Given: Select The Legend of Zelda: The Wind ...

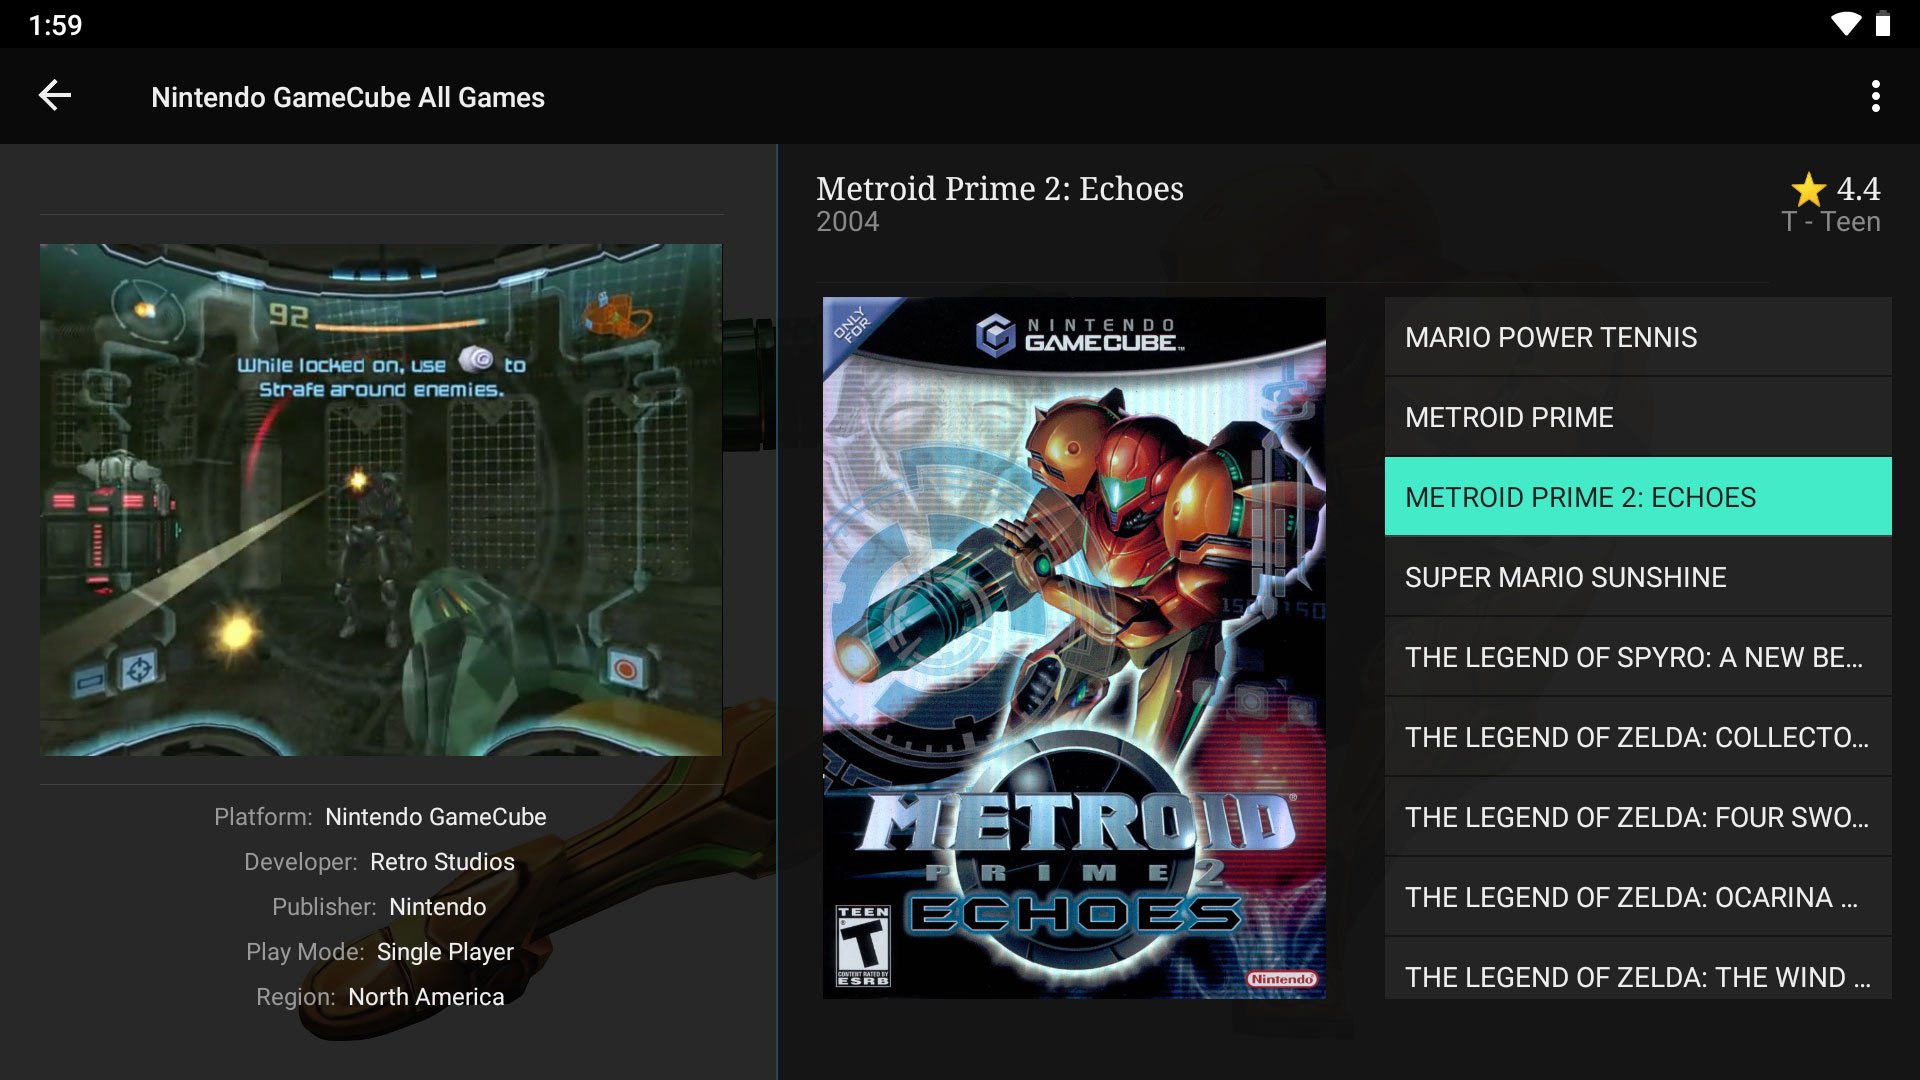Looking at the screenshot, I should coord(1638,969).
